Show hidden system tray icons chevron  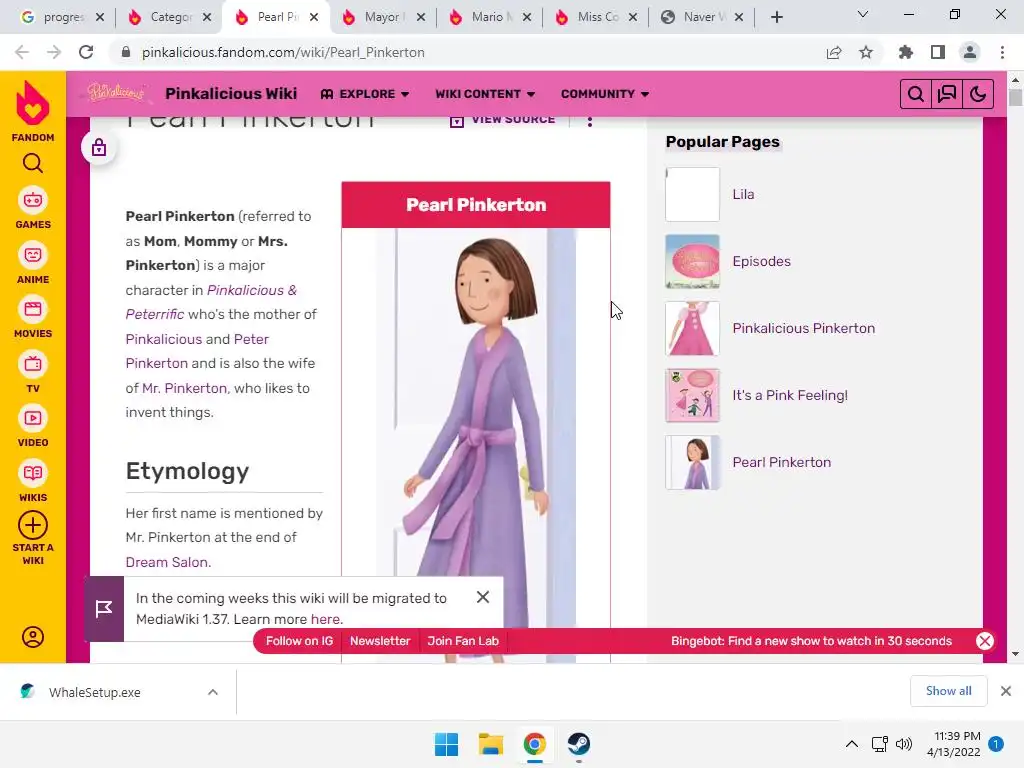(x=852, y=744)
